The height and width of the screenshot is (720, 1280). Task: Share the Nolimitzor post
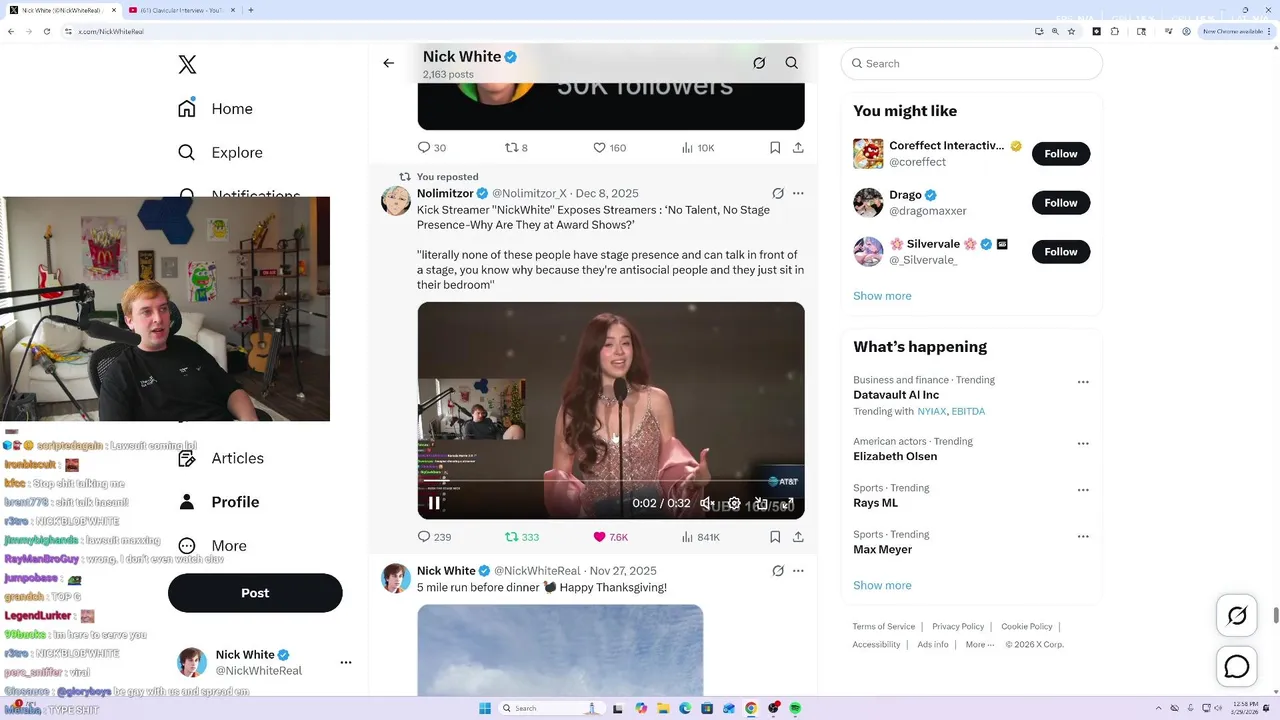pos(798,537)
